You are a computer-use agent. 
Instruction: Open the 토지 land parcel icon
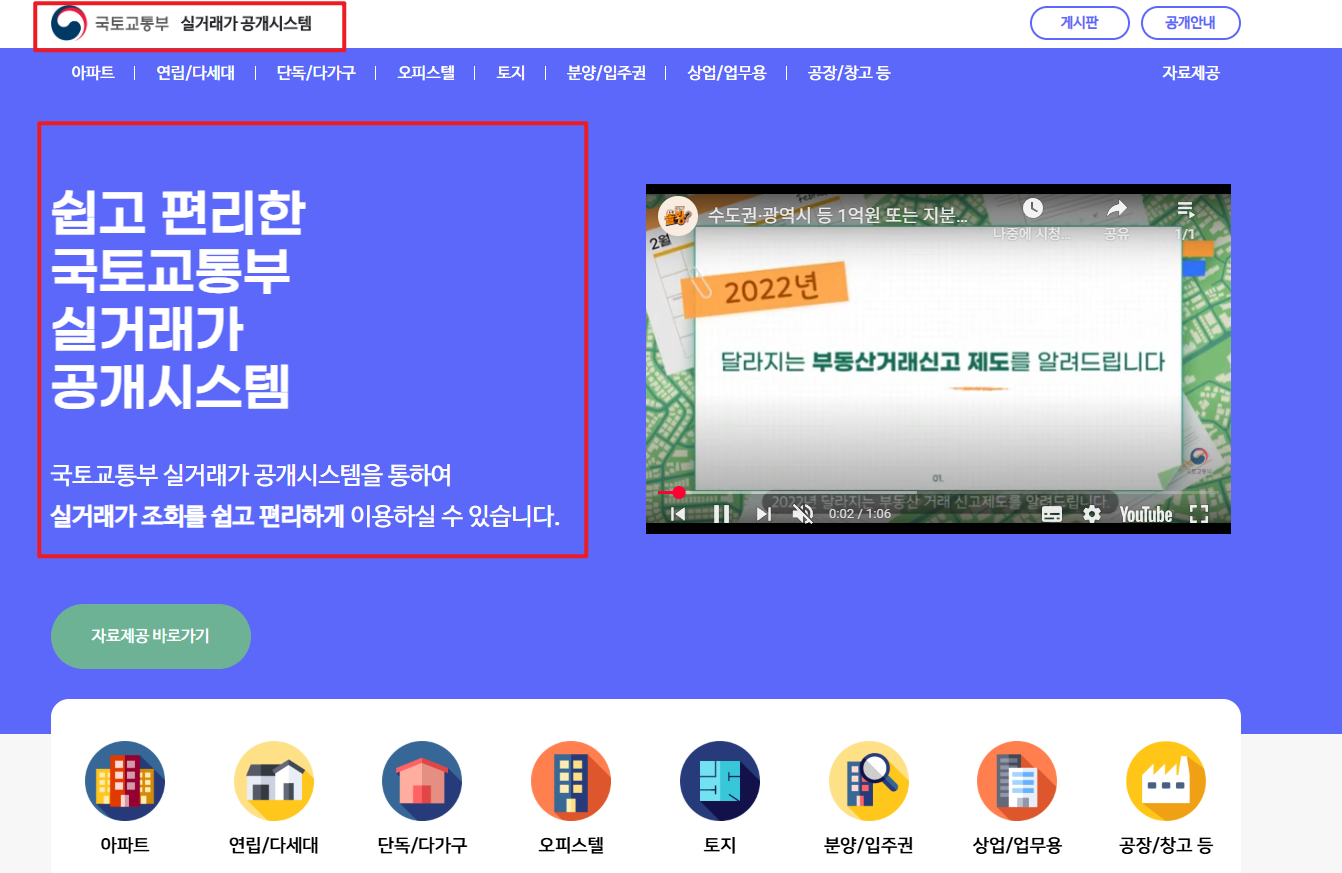point(719,780)
